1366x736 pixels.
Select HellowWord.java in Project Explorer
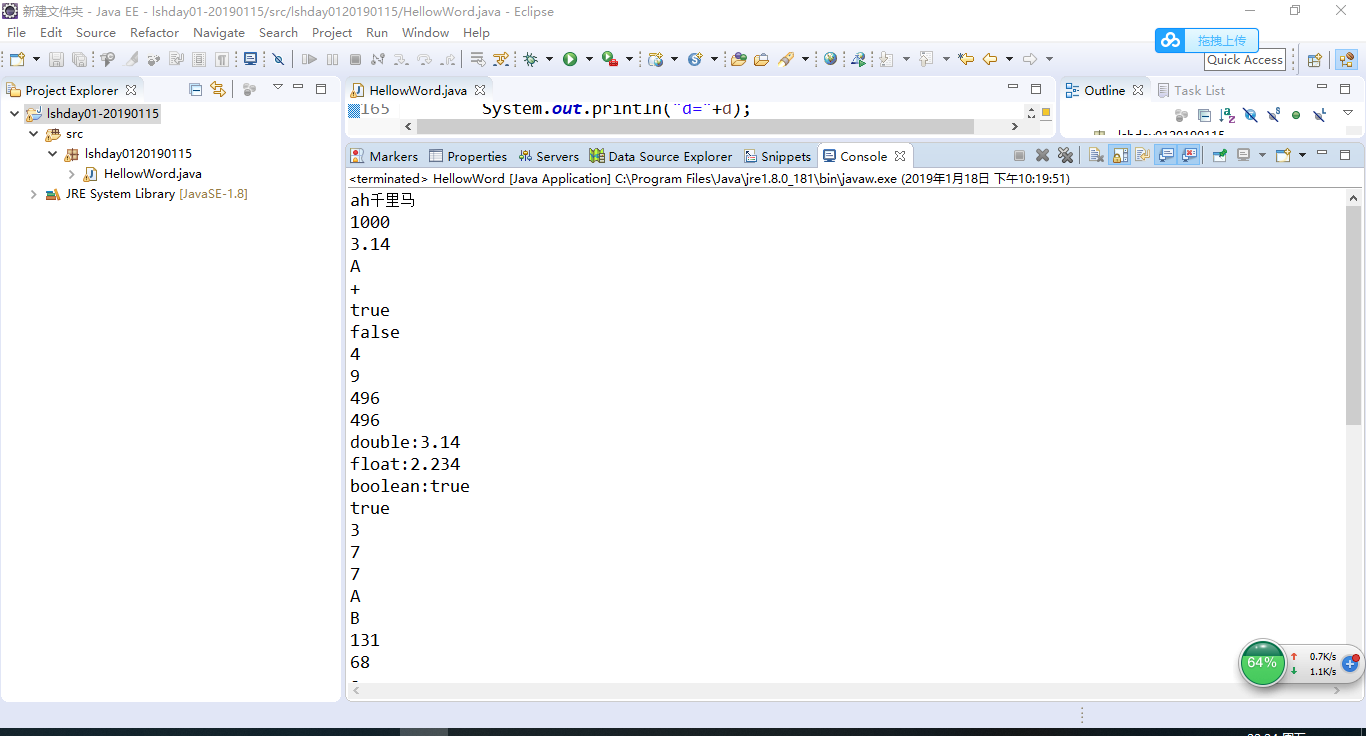coord(152,174)
